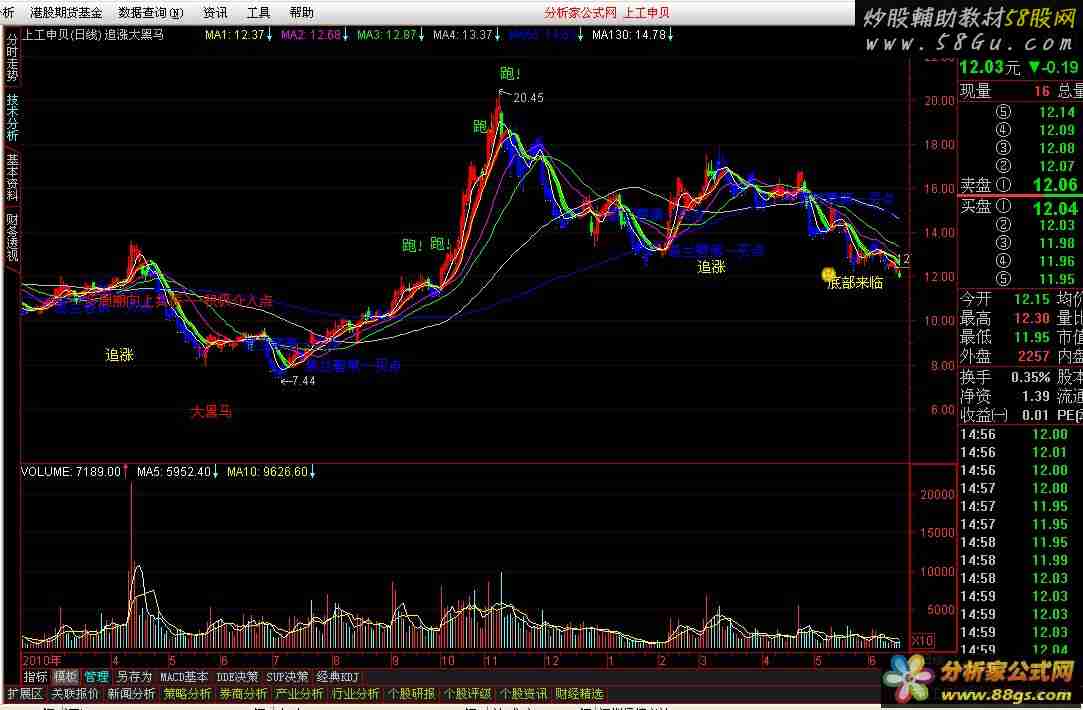Open the 个股资讯 tab

click(x=524, y=693)
